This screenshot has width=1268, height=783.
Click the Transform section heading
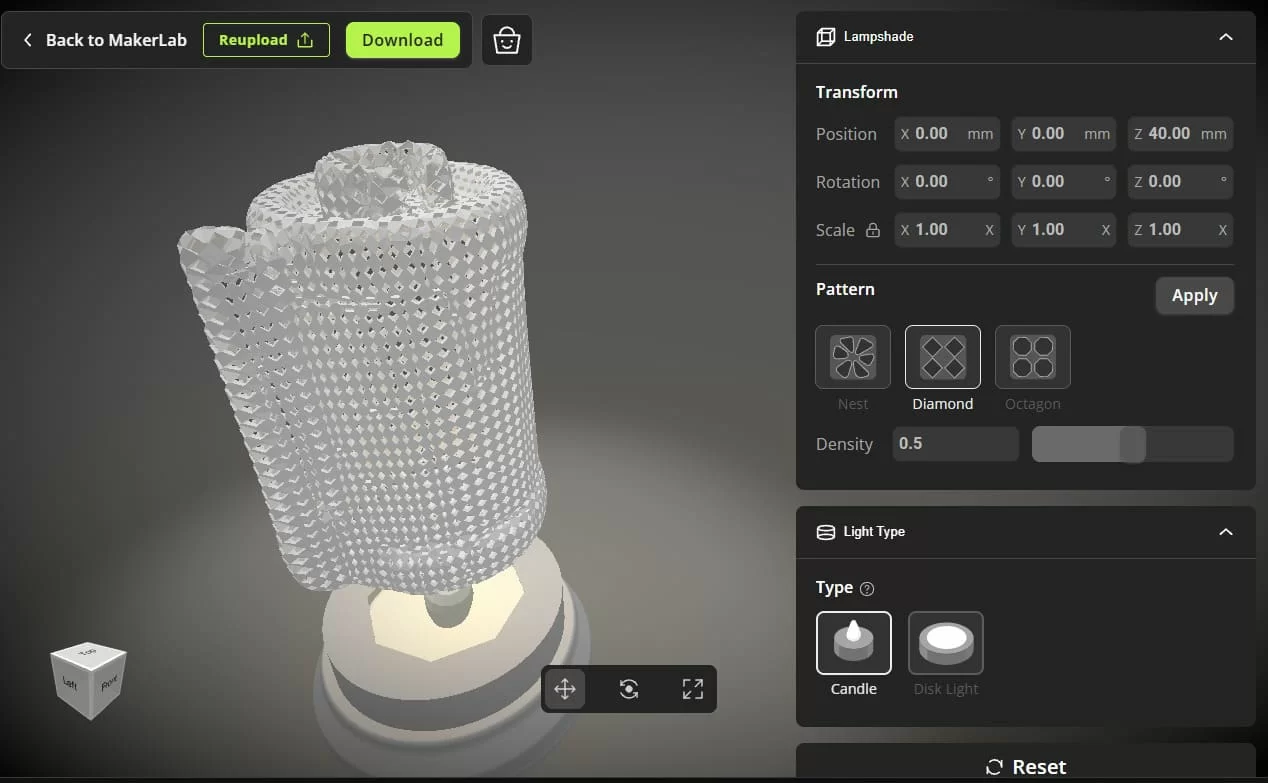click(x=856, y=92)
